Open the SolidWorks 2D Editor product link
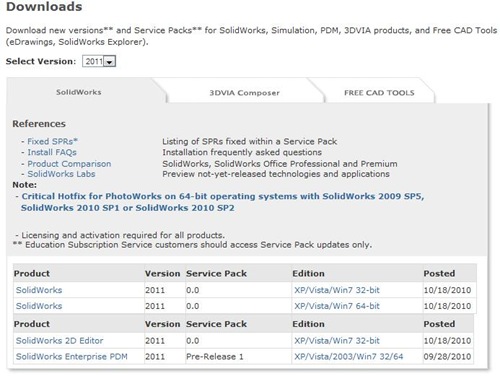Image resolution: width=500 pixels, height=376 pixels. click(60, 341)
